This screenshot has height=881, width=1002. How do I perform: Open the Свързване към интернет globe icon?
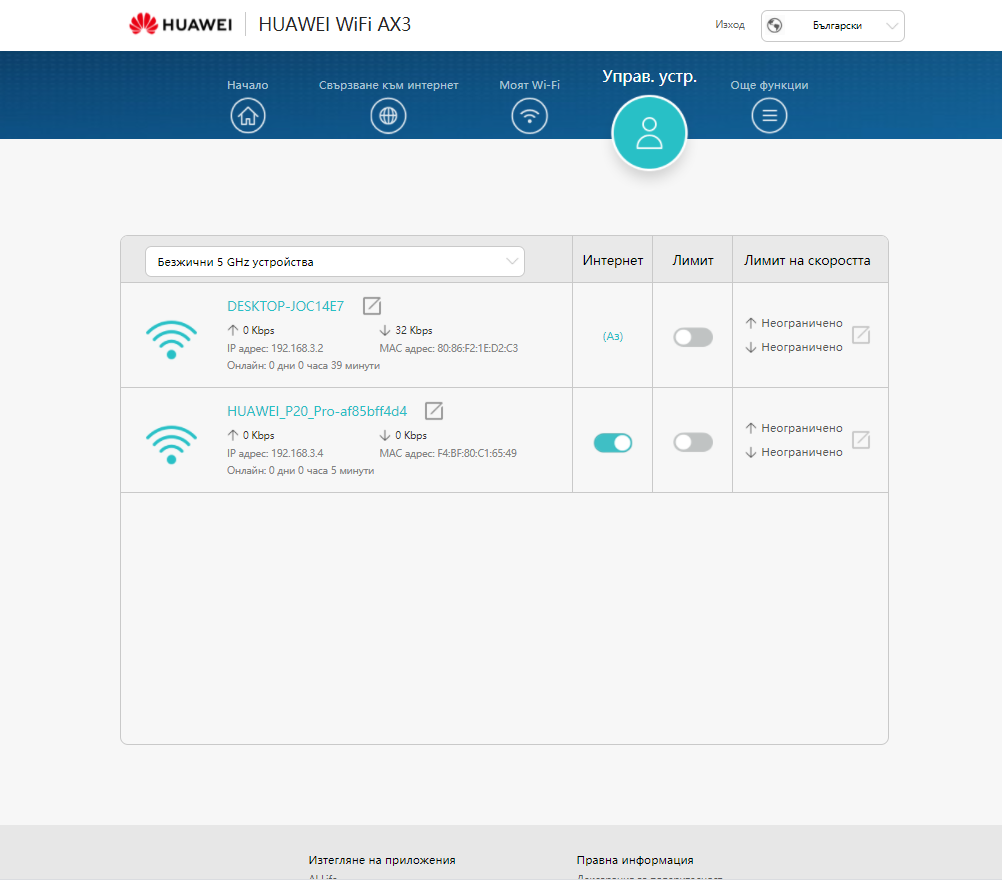[389, 116]
